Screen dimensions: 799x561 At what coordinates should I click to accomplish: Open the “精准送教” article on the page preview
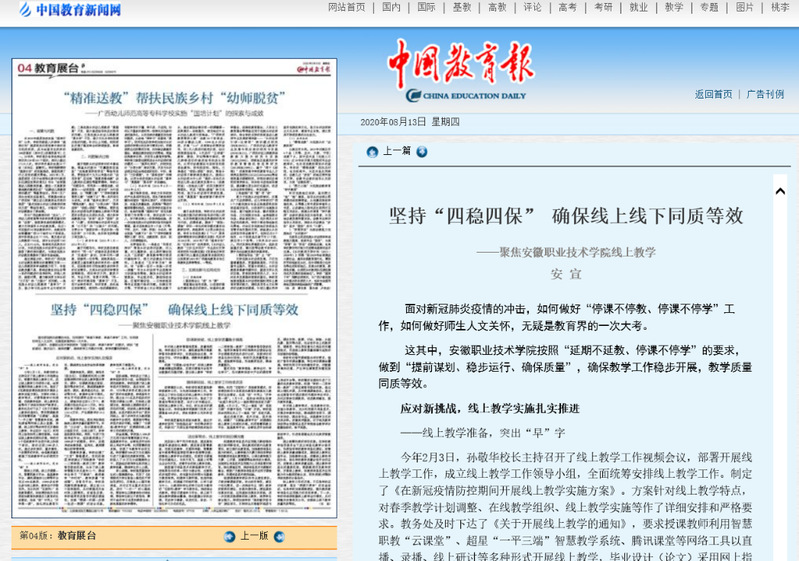(x=174, y=99)
